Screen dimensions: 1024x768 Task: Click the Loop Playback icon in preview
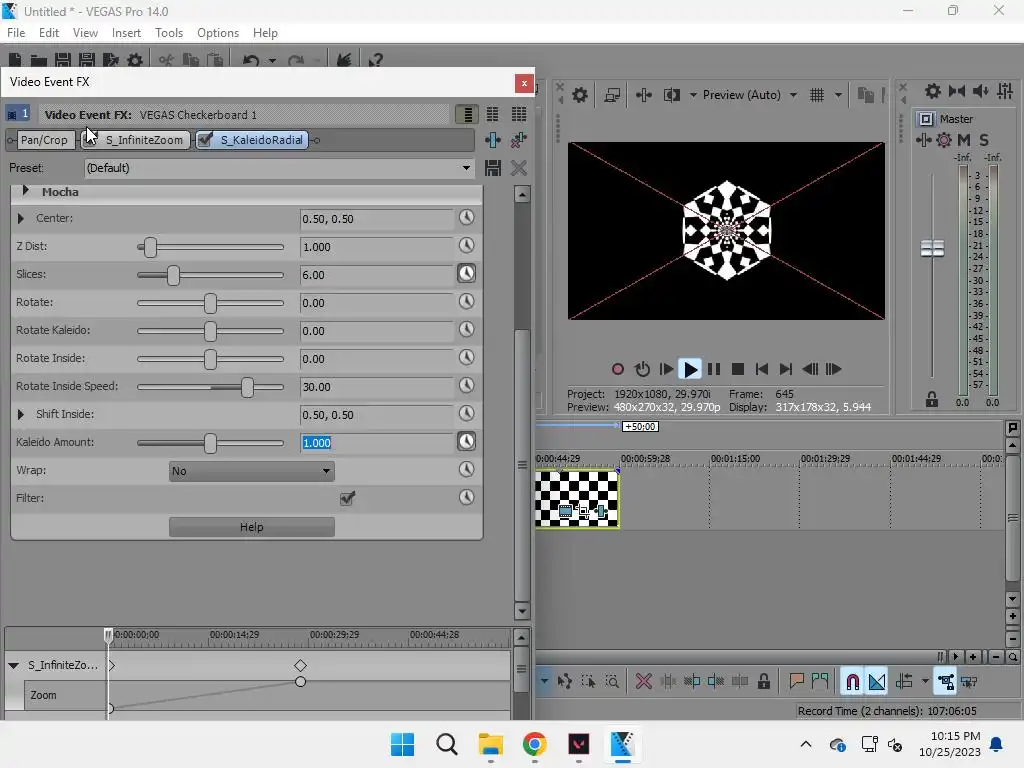tap(642, 369)
